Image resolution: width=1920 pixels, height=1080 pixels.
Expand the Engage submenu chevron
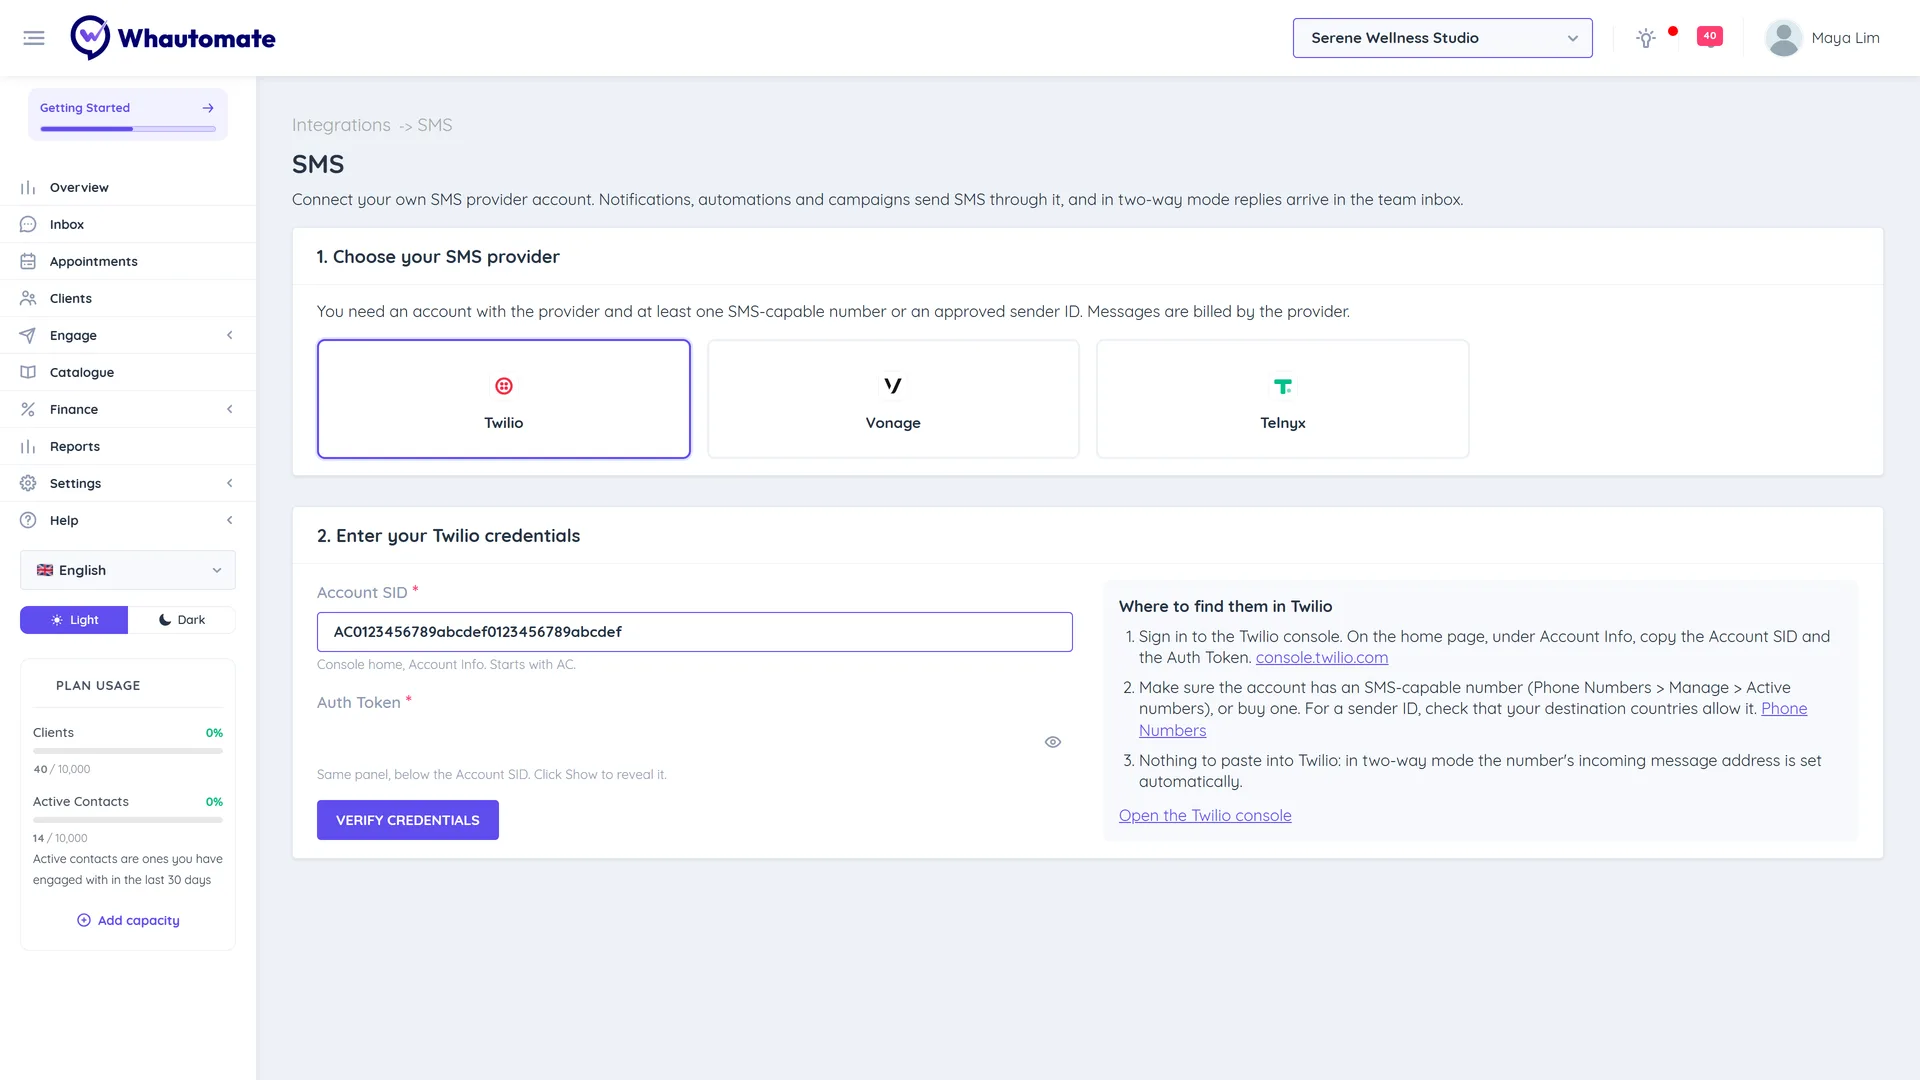pyautogui.click(x=230, y=335)
